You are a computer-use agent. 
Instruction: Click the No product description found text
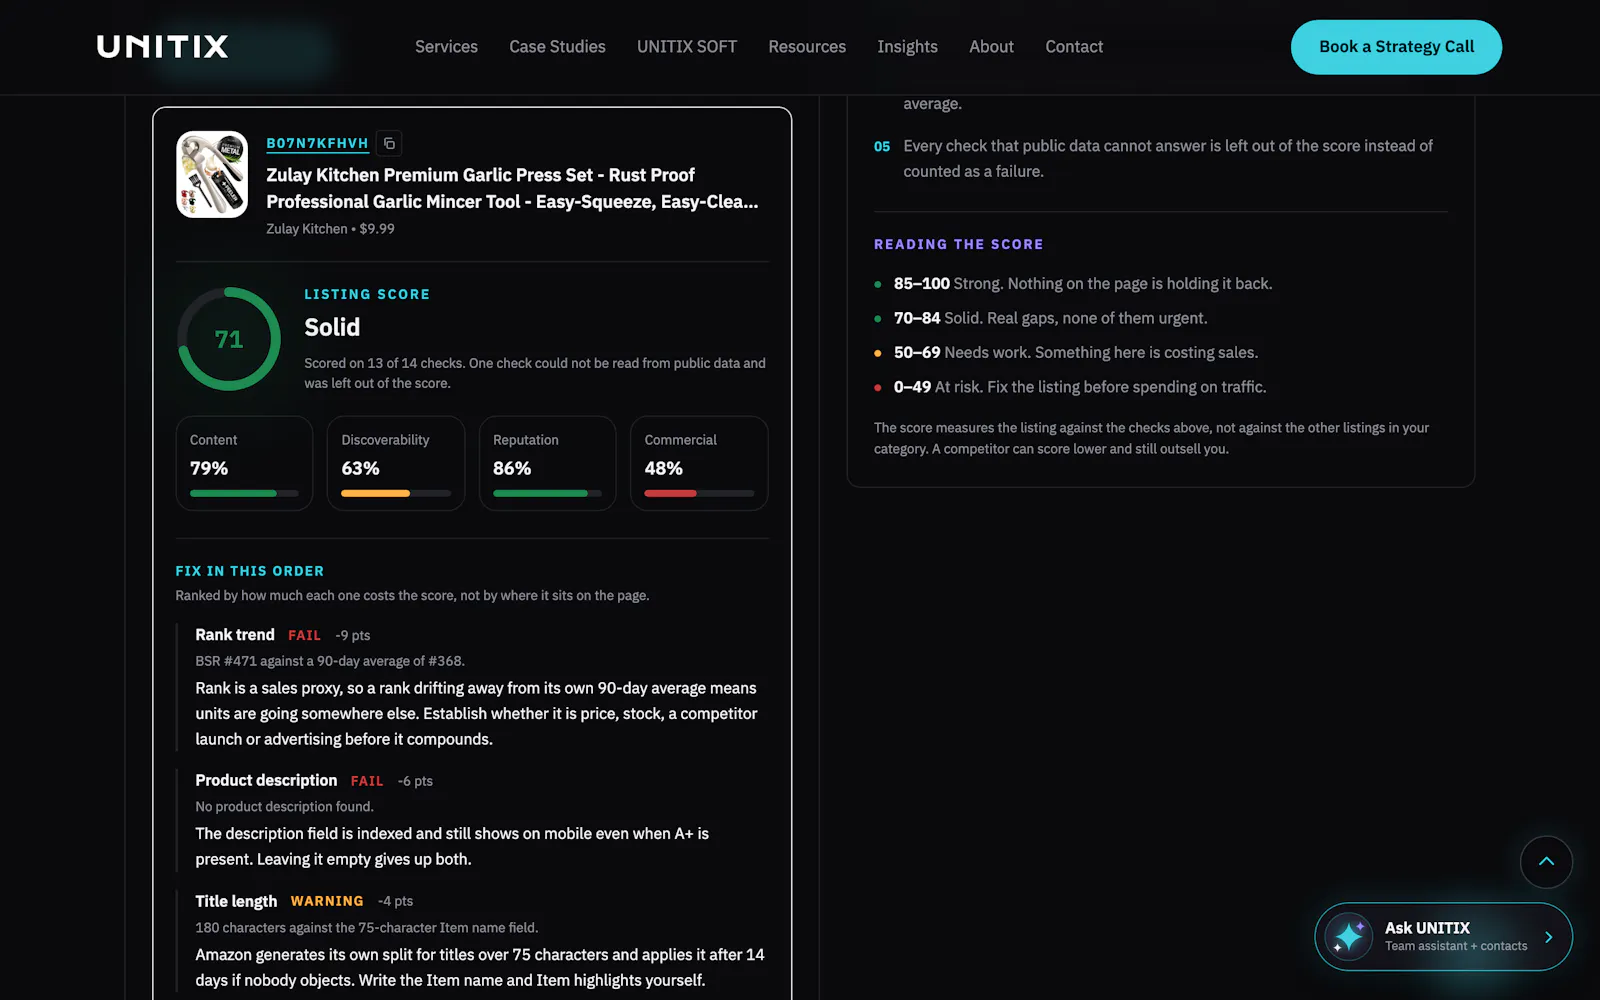click(284, 807)
